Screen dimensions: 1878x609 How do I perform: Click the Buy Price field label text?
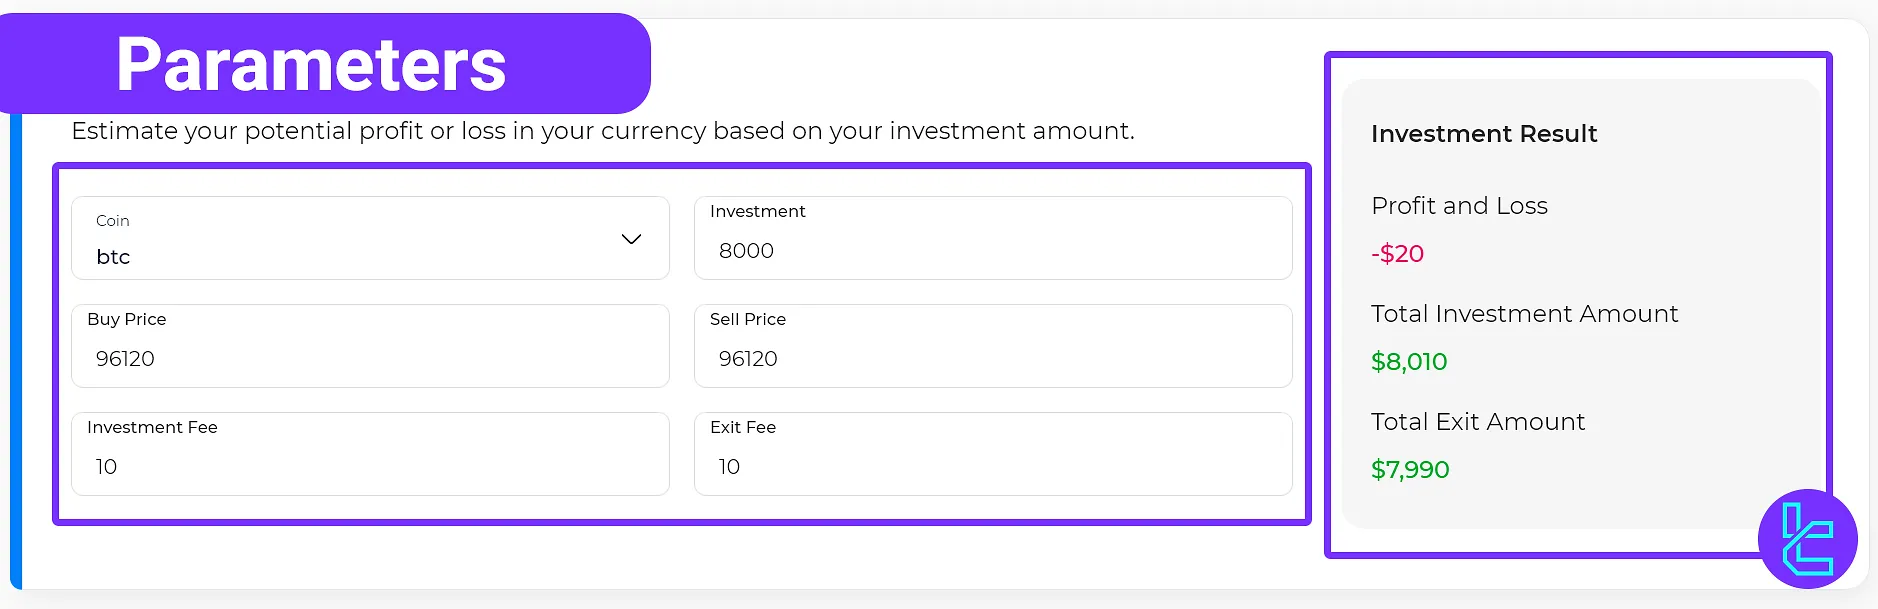(126, 319)
